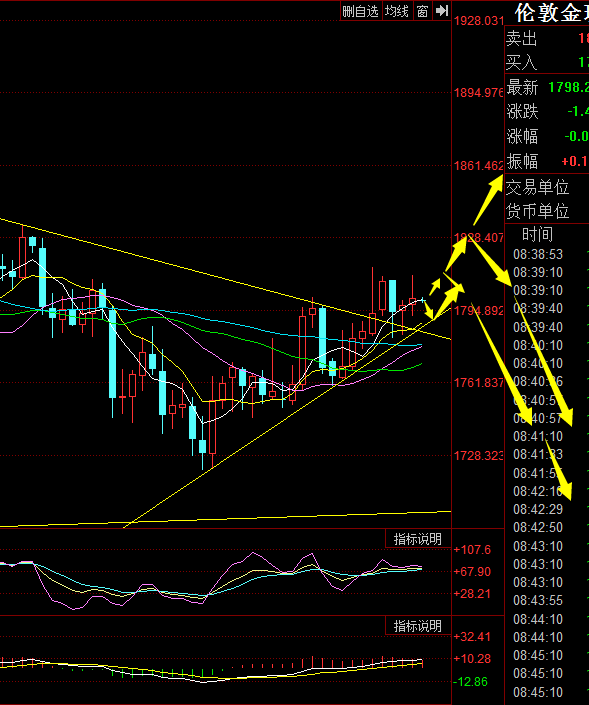The height and width of the screenshot is (705, 589).
Task: Click the 货币单位 label
Action: pos(538,211)
